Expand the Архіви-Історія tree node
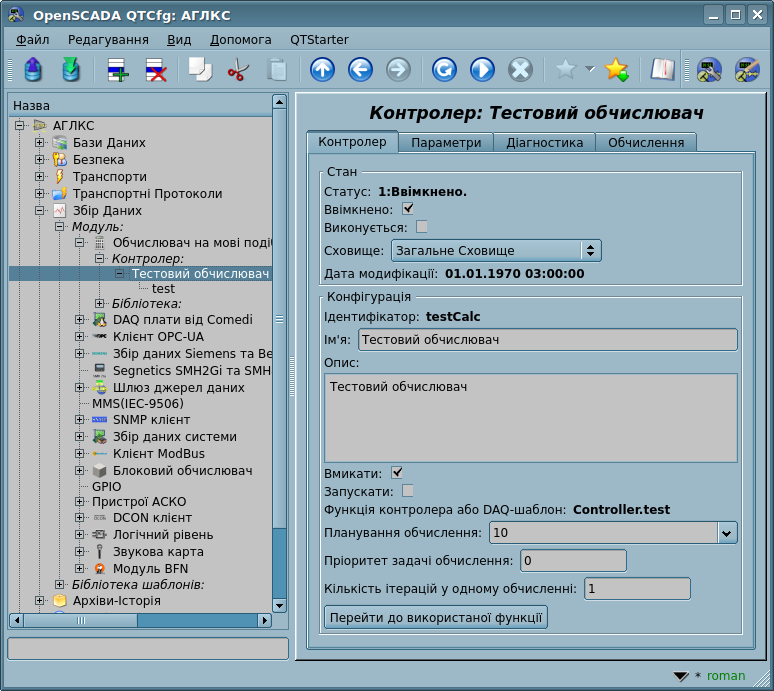 40,601
